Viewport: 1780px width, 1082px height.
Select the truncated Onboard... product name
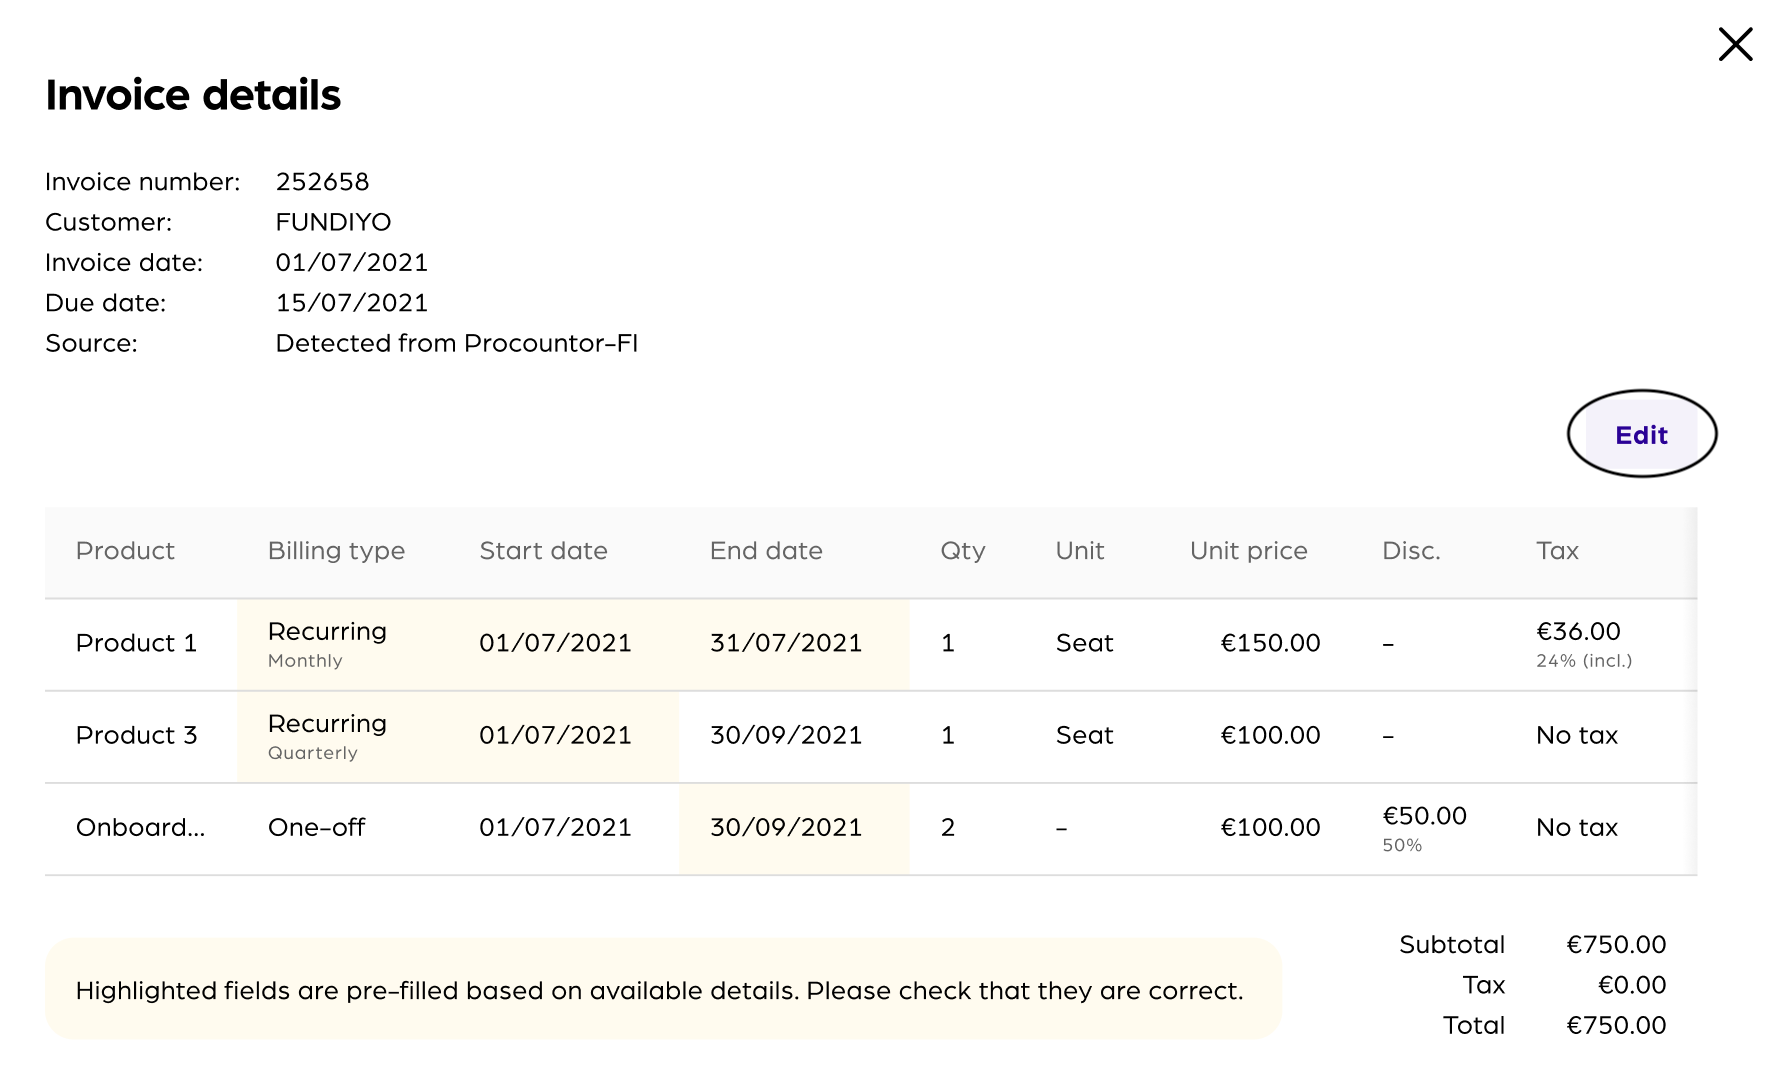(140, 827)
